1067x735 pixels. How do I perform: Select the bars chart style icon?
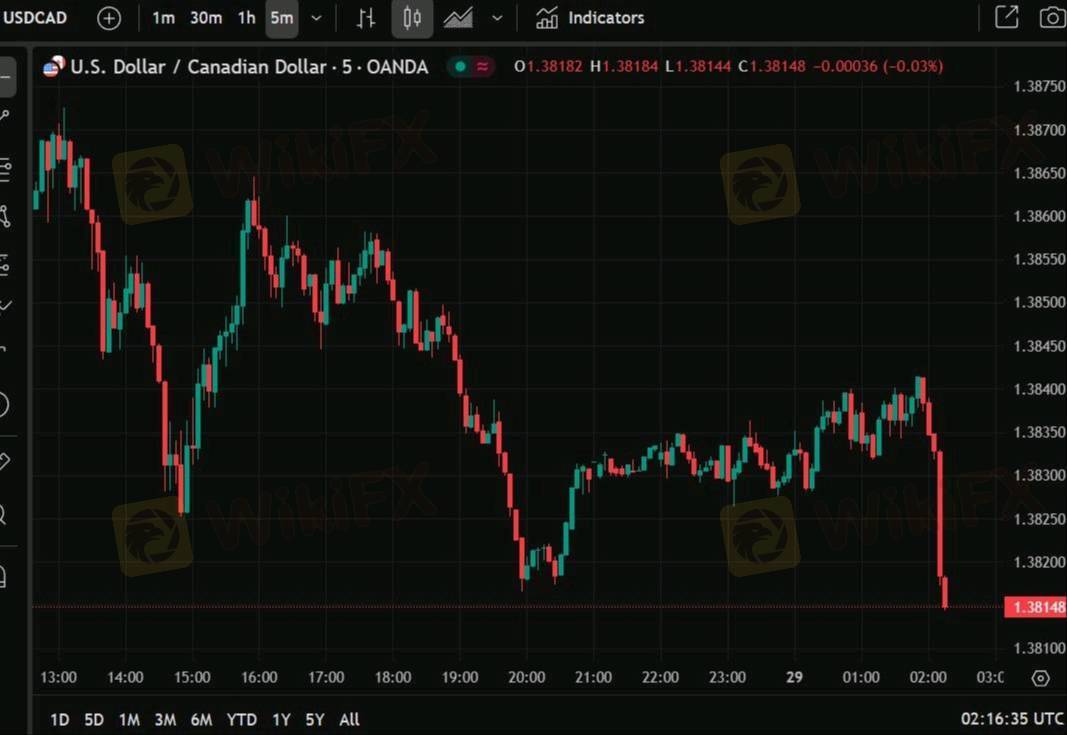coord(366,18)
